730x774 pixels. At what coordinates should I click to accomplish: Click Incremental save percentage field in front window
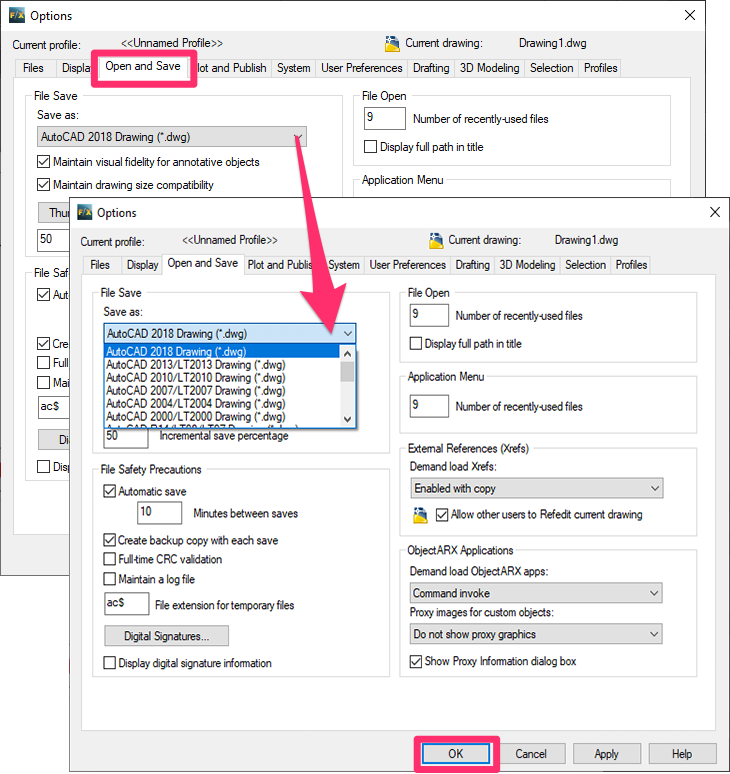126,437
